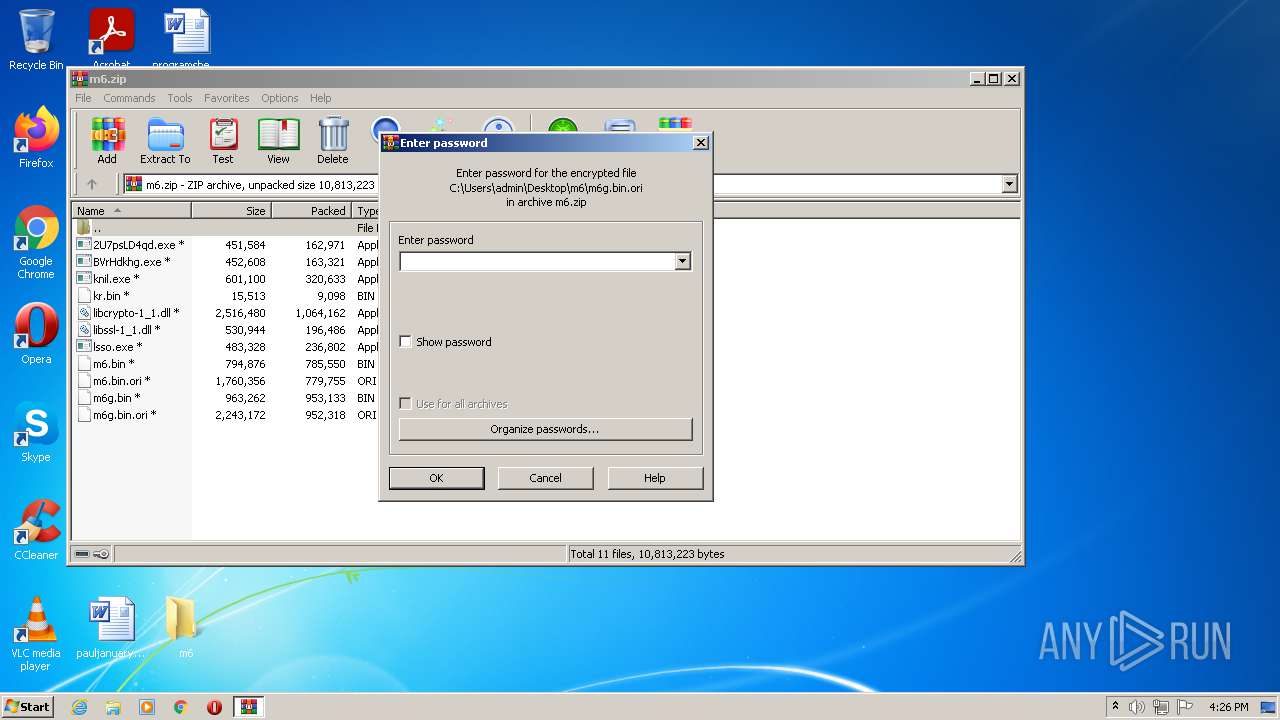Click the Delete trash can icon
1280x720 pixels.
333,140
